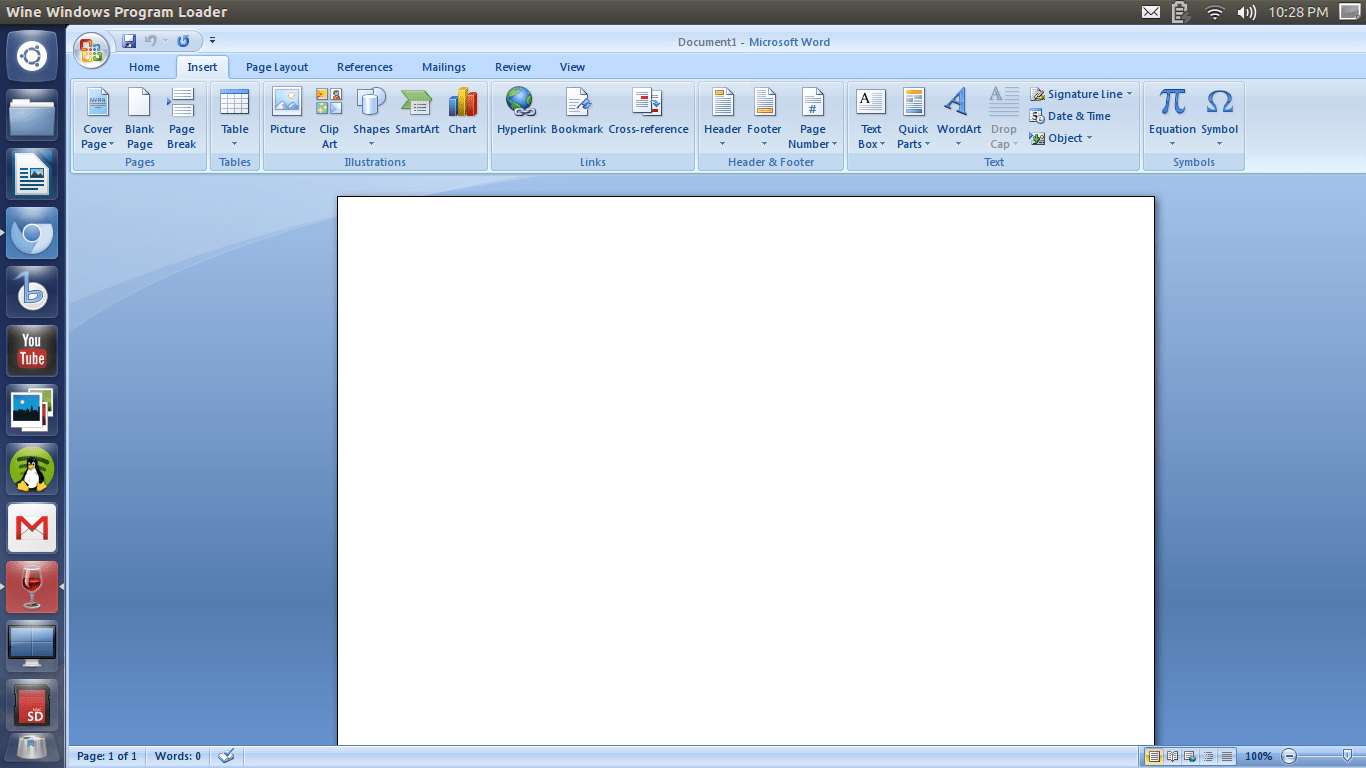
Task: Save the document from Quick Access toolbar
Action: (129, 41)
